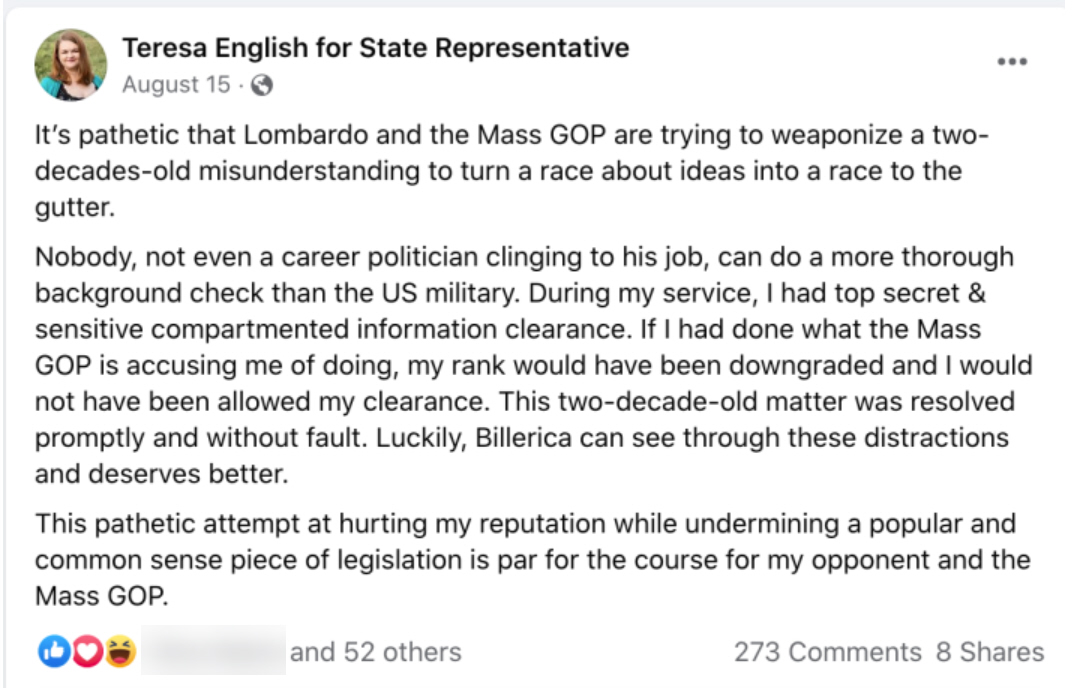Click the word 'gutter' ending the first paragraph
Viewport: 1074px width, 688px height.
coord(71,207)
